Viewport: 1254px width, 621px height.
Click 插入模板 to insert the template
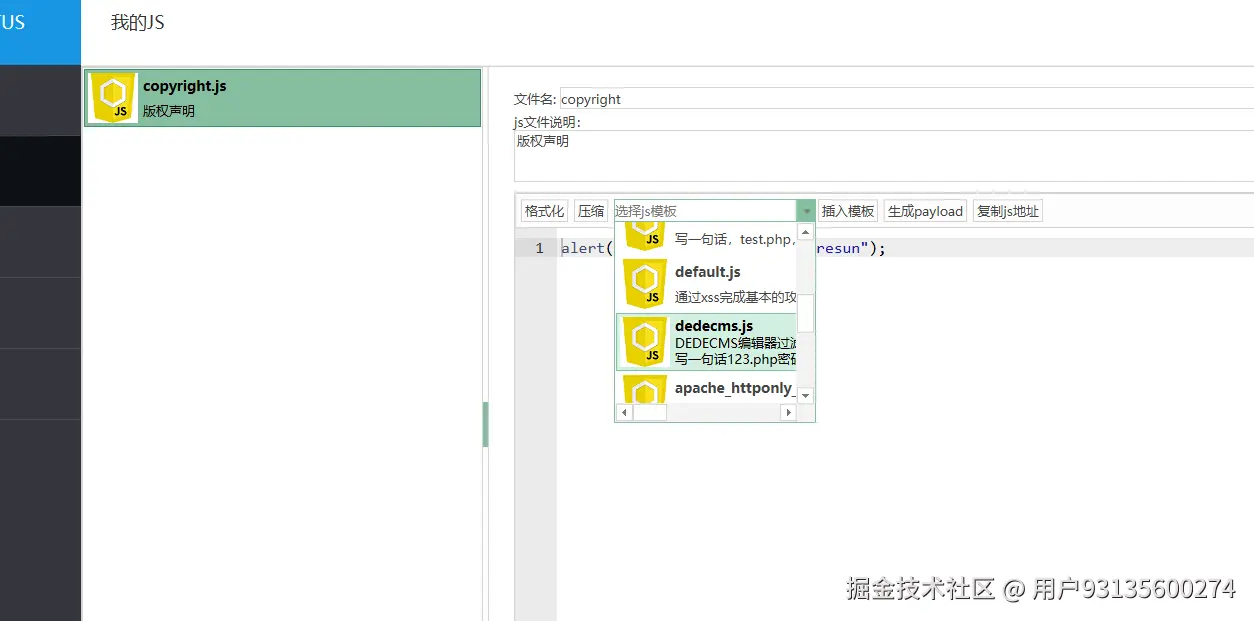848,210
